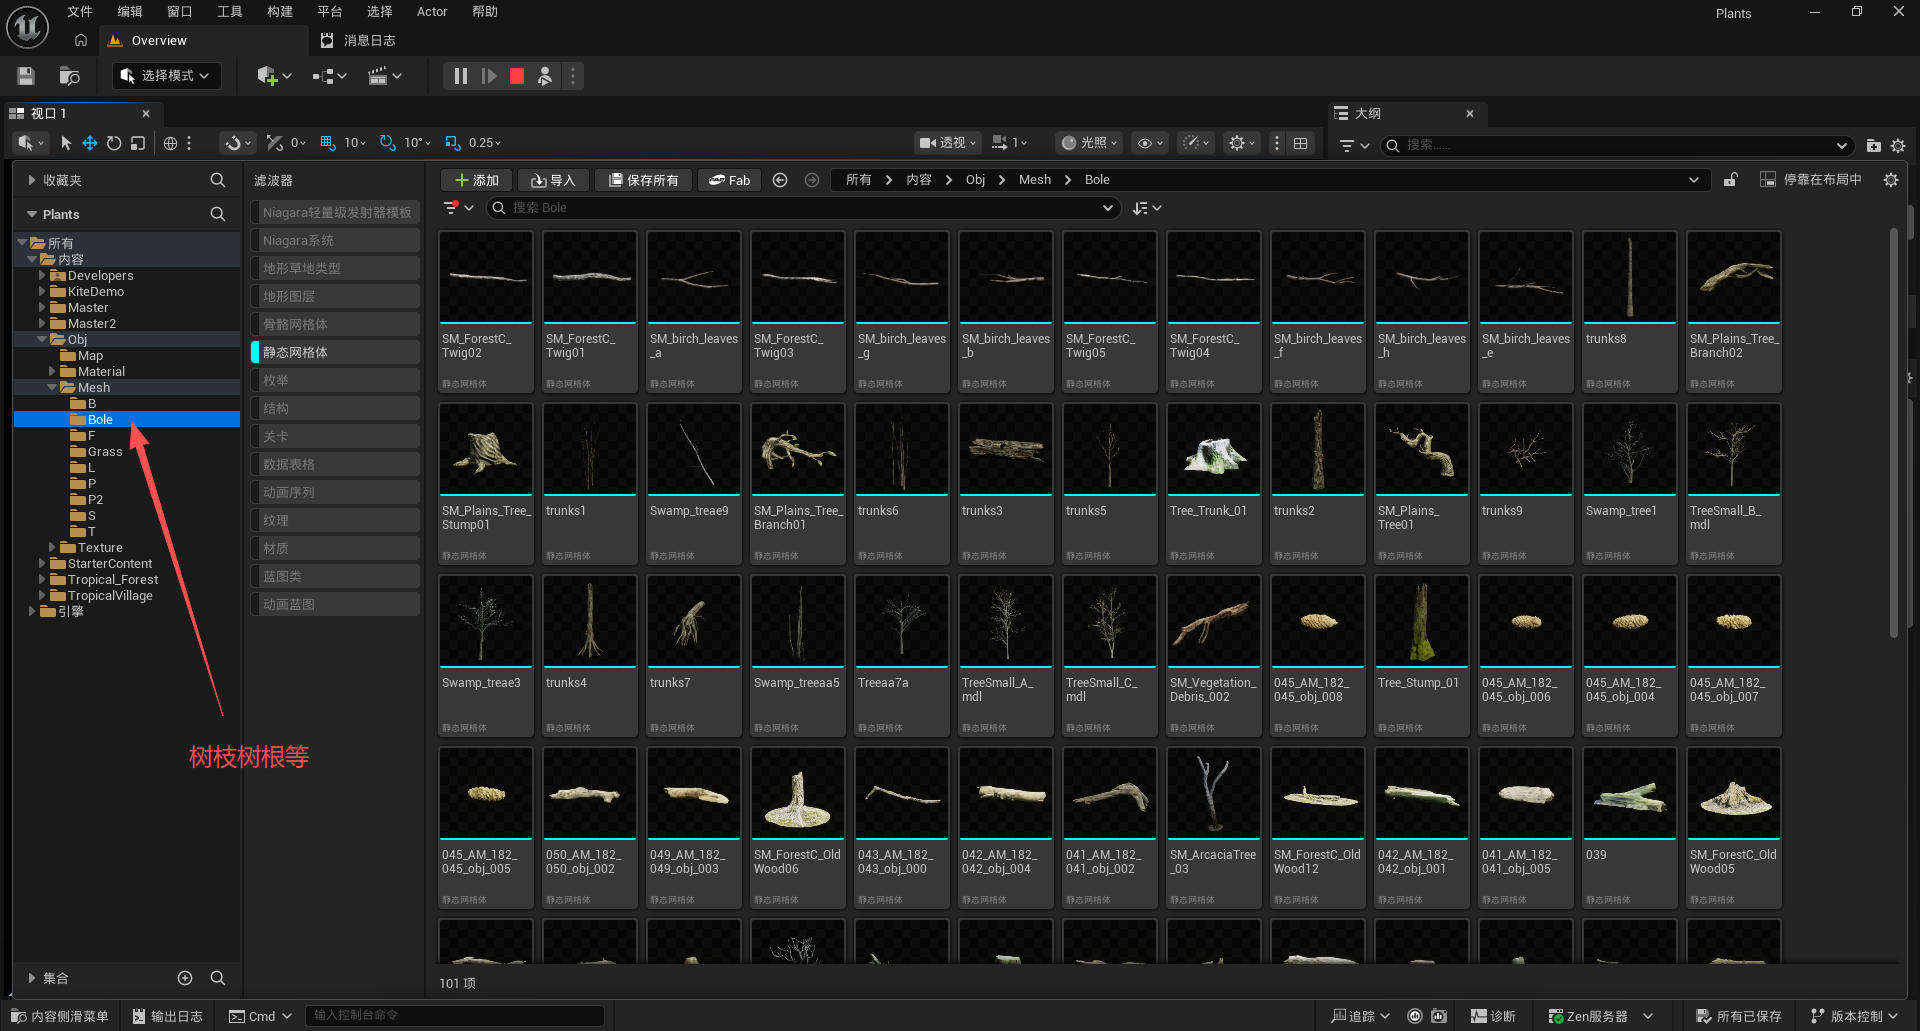Click the asset view vertical scrollbar

pos(1893,433)
